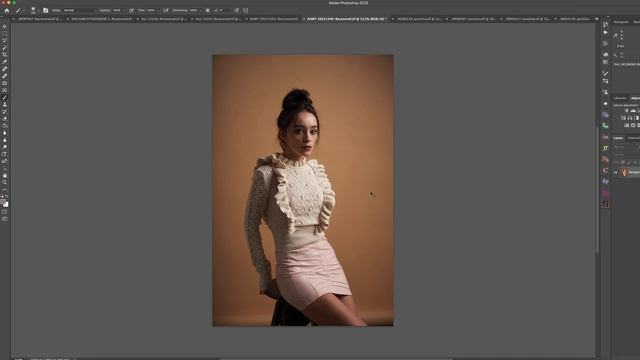640x360 pixels.
Task: Click the Change Screen Mode icon
Action: click(x=4, y=219)
